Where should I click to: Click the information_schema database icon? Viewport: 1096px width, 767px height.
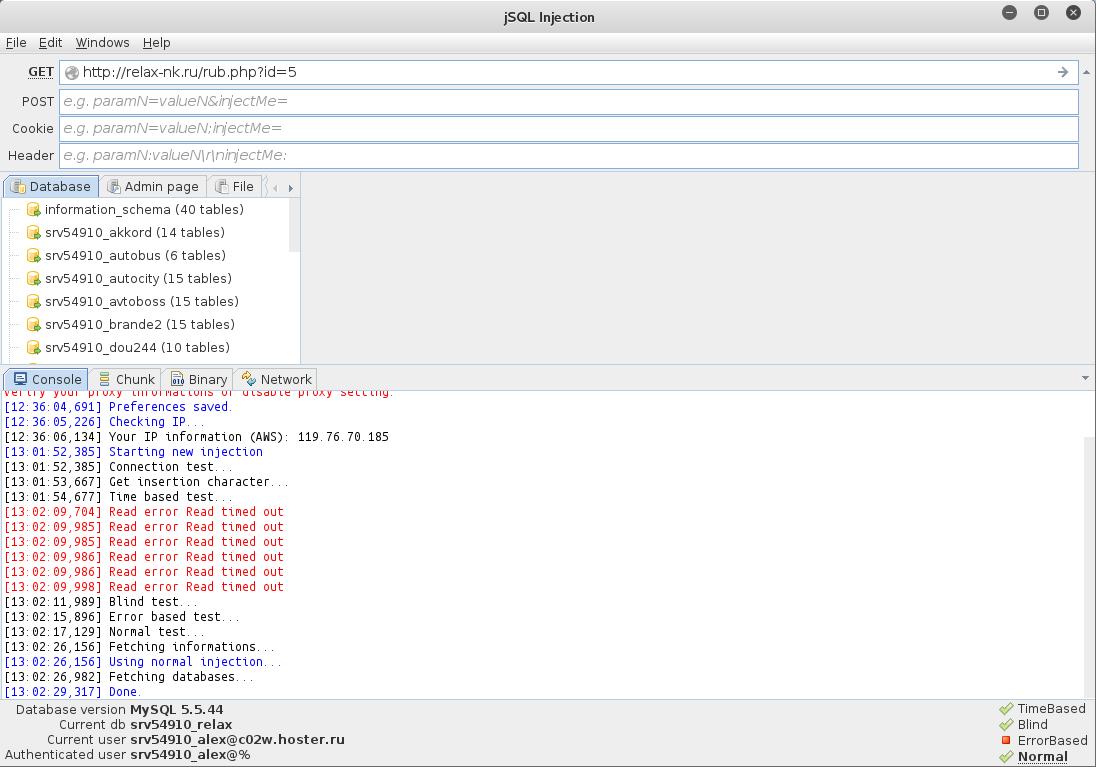[33, 210]
